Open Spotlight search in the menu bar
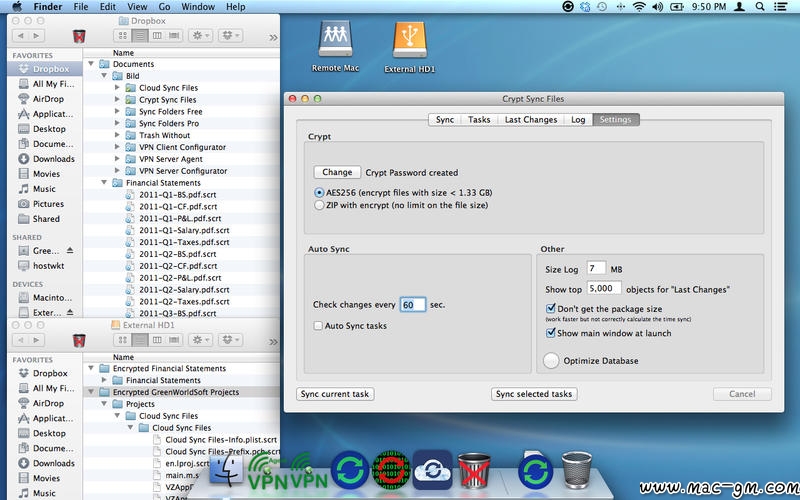This screenshot has width=800, height=500. [760, 7]
